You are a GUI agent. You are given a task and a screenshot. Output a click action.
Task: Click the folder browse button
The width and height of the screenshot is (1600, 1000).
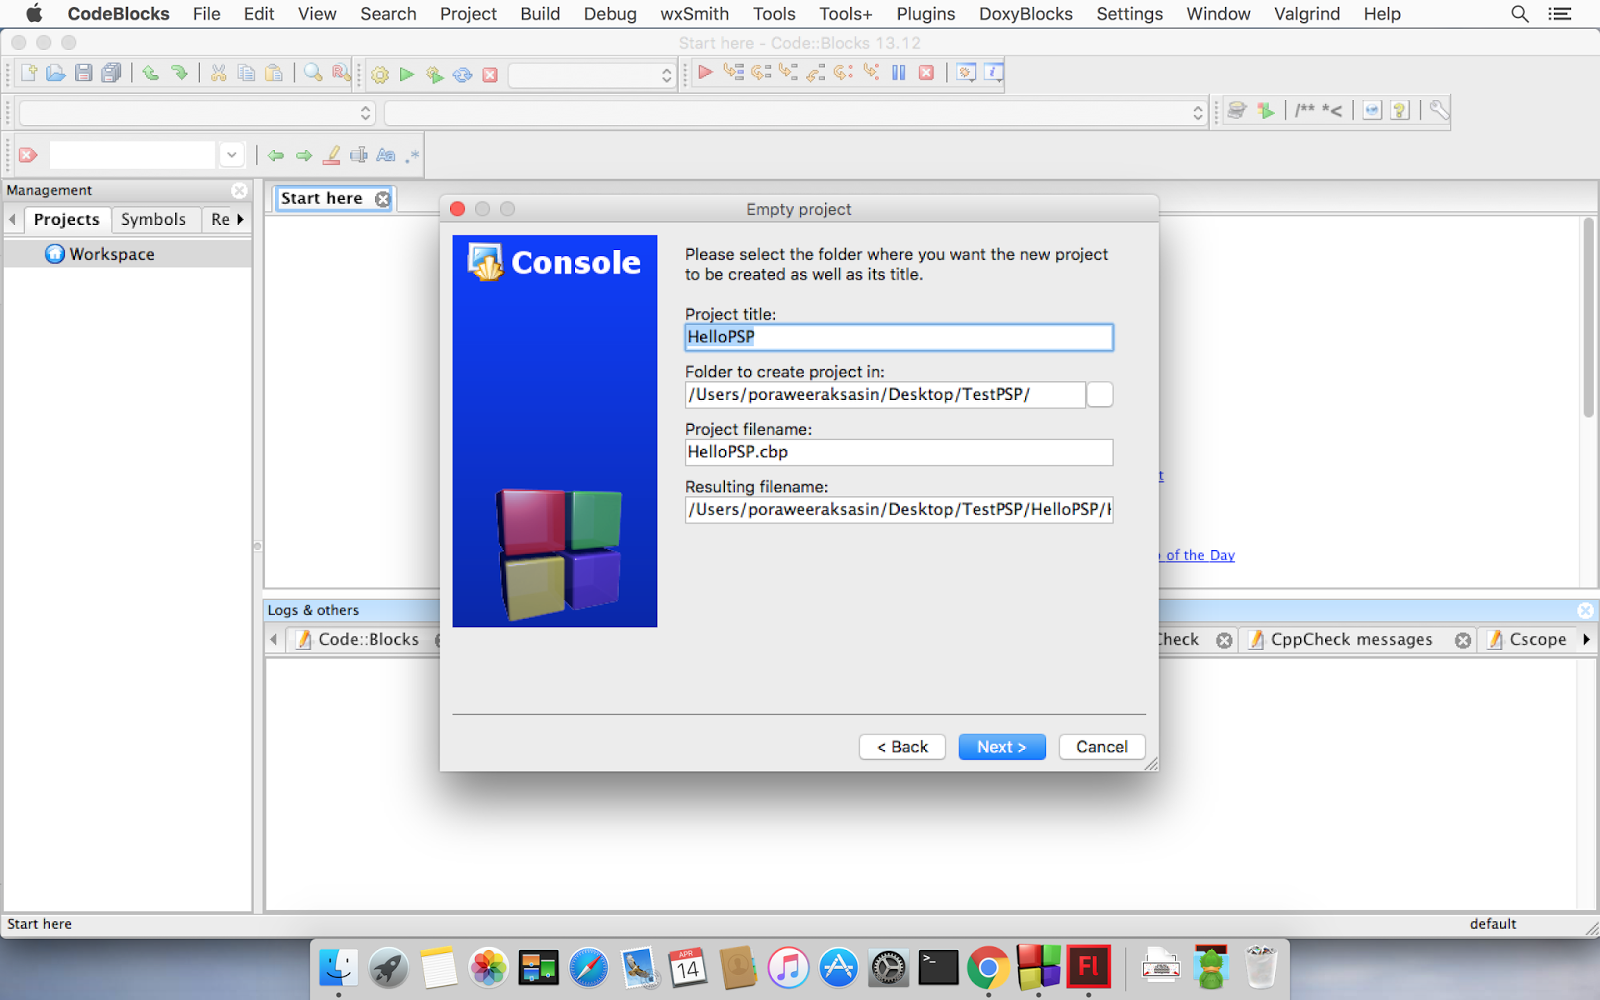coord(1100,395)
